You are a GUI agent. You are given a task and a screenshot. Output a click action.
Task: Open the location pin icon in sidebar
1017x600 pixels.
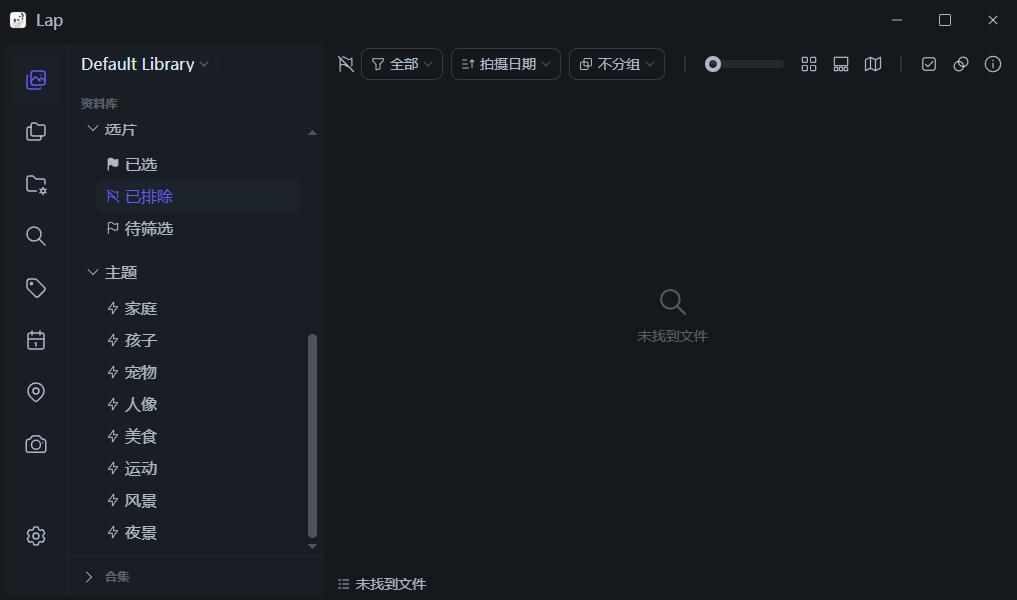36,392
